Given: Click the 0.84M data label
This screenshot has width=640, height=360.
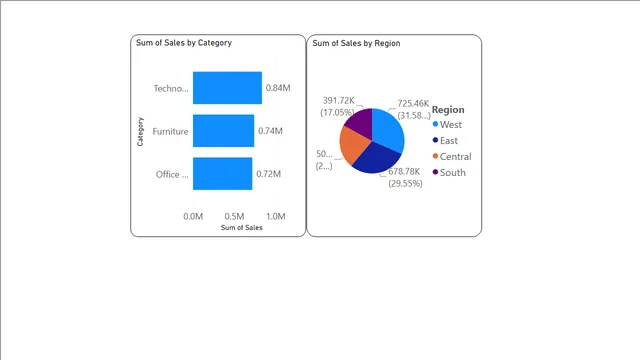Looking at the screenshot, I should pyautogui.click(x=278, y=88).
